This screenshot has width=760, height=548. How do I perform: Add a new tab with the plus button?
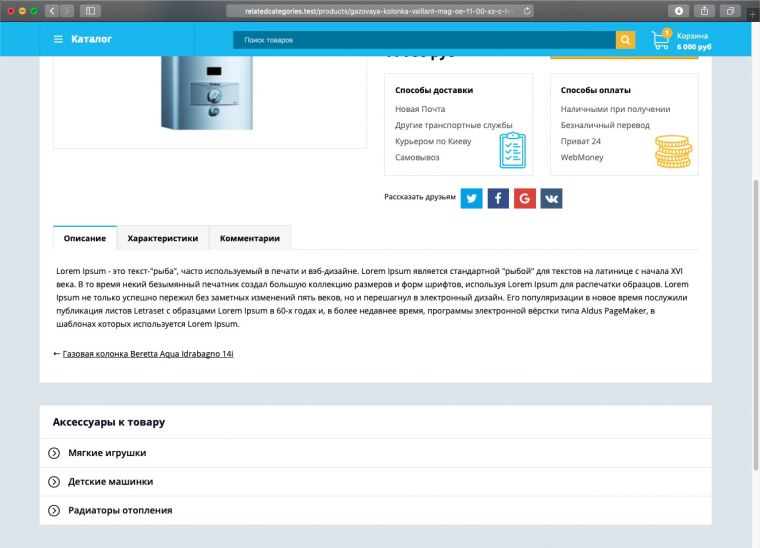[x=753, y=15]
